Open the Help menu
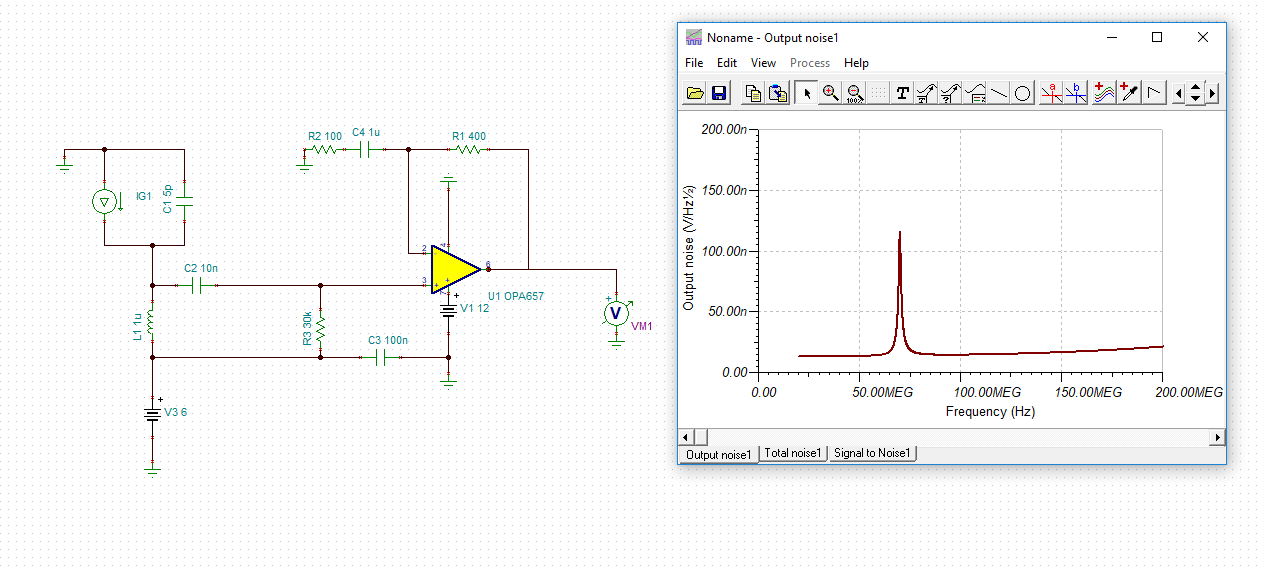1262x566 pixels. coord(856,63)
